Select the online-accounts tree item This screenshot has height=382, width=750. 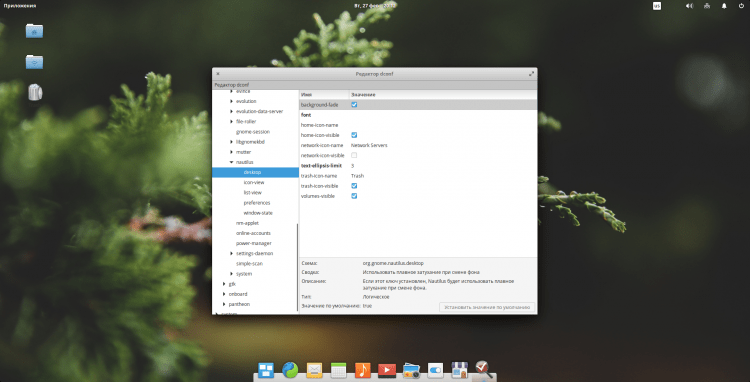[x=255, y=233]
